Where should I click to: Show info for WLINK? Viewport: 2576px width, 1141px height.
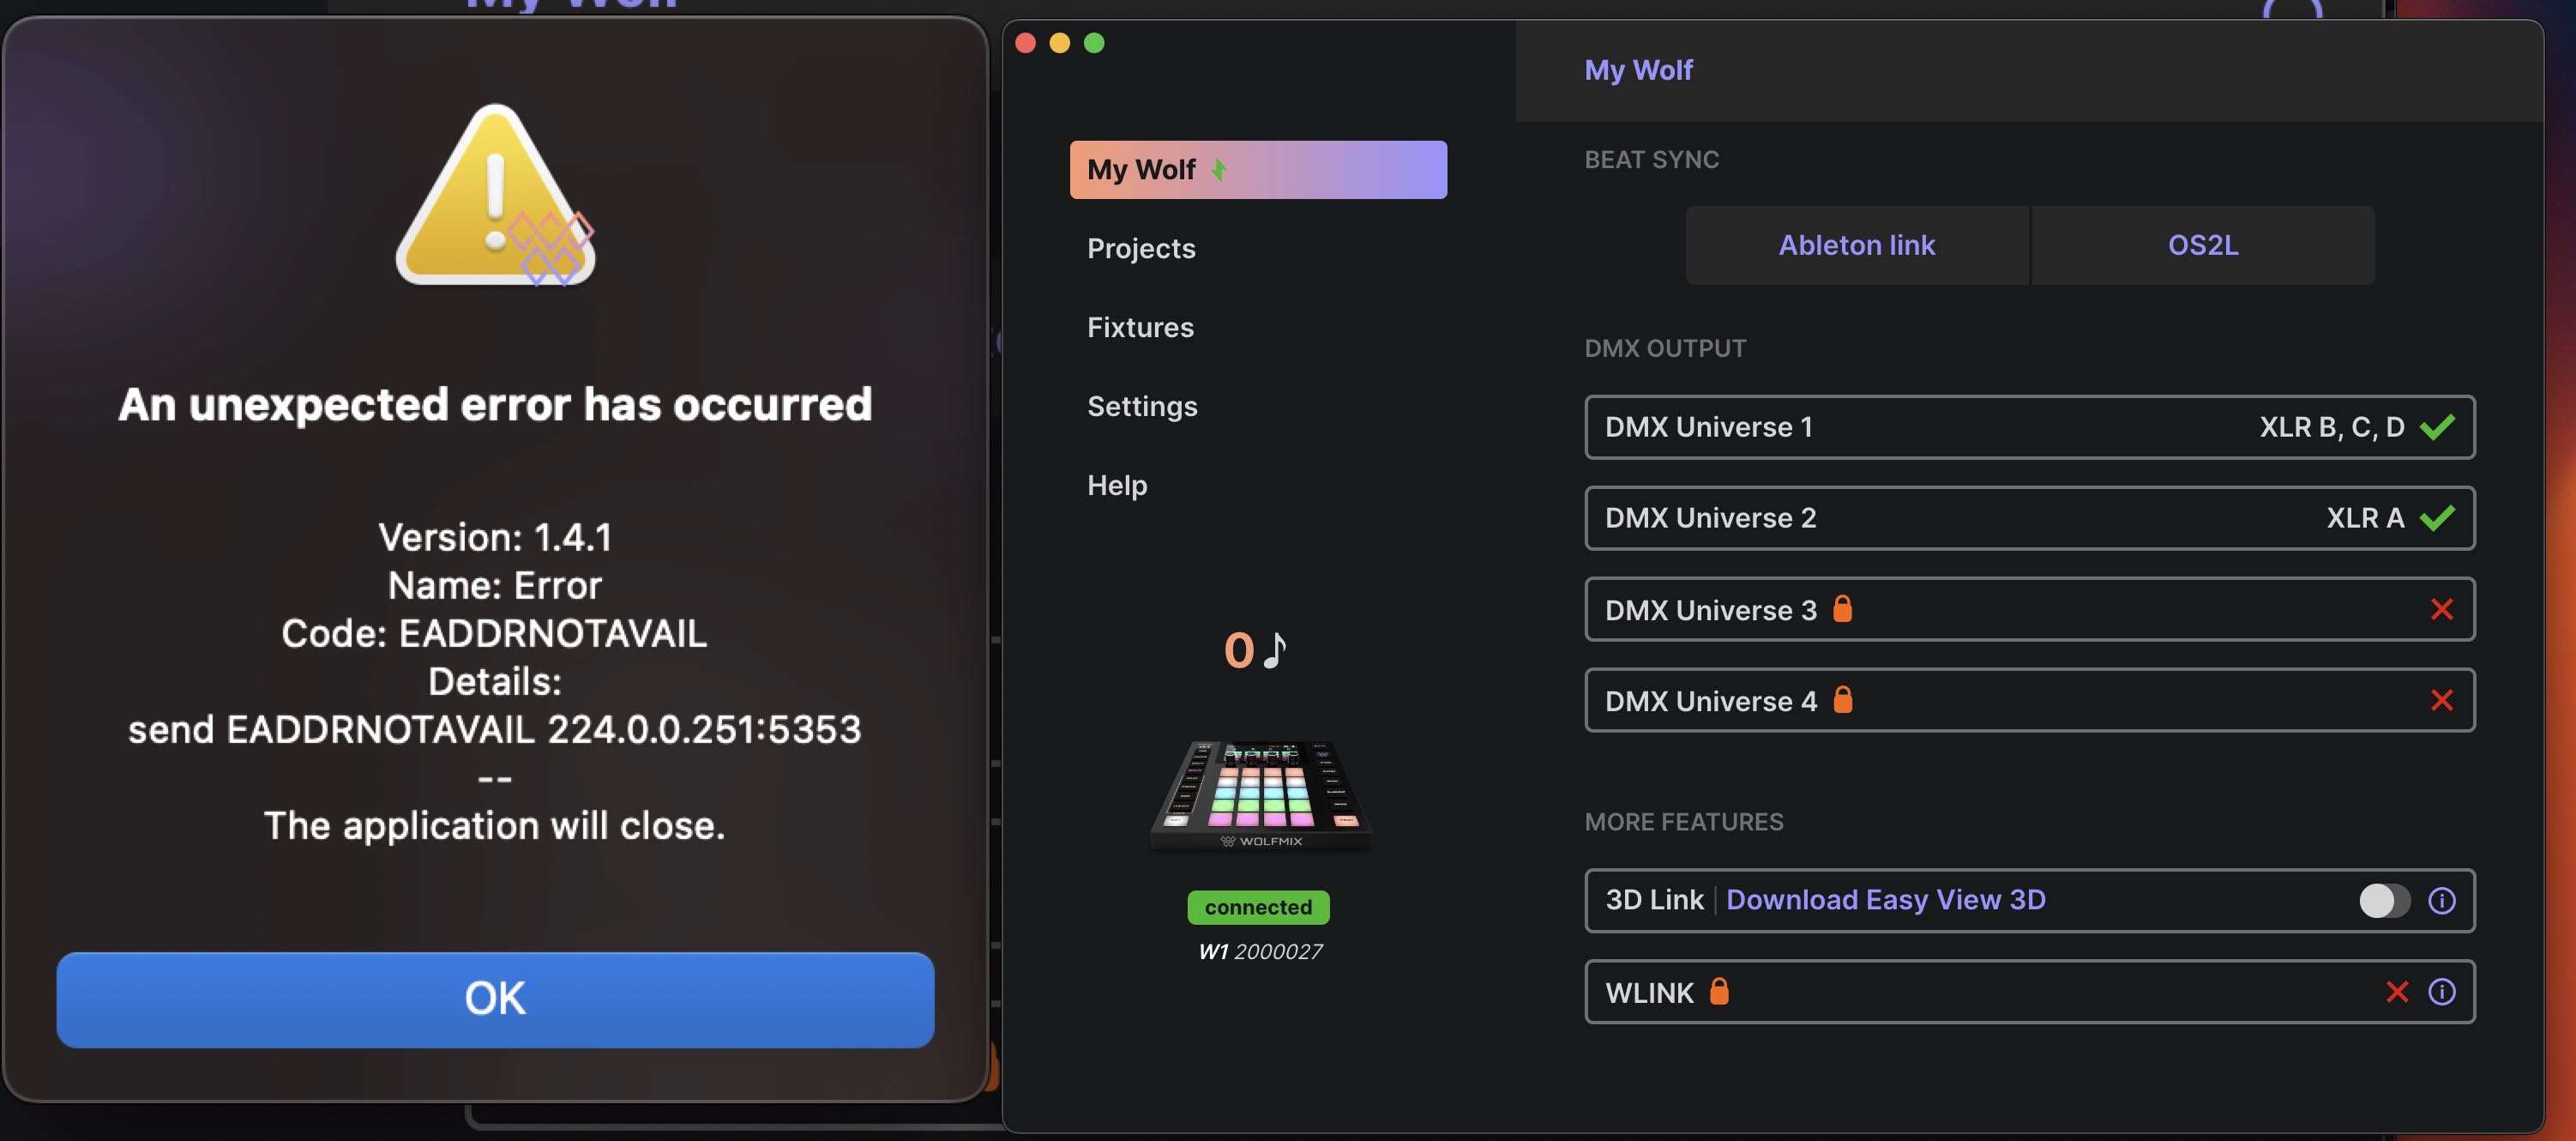tap(2441, 991)
